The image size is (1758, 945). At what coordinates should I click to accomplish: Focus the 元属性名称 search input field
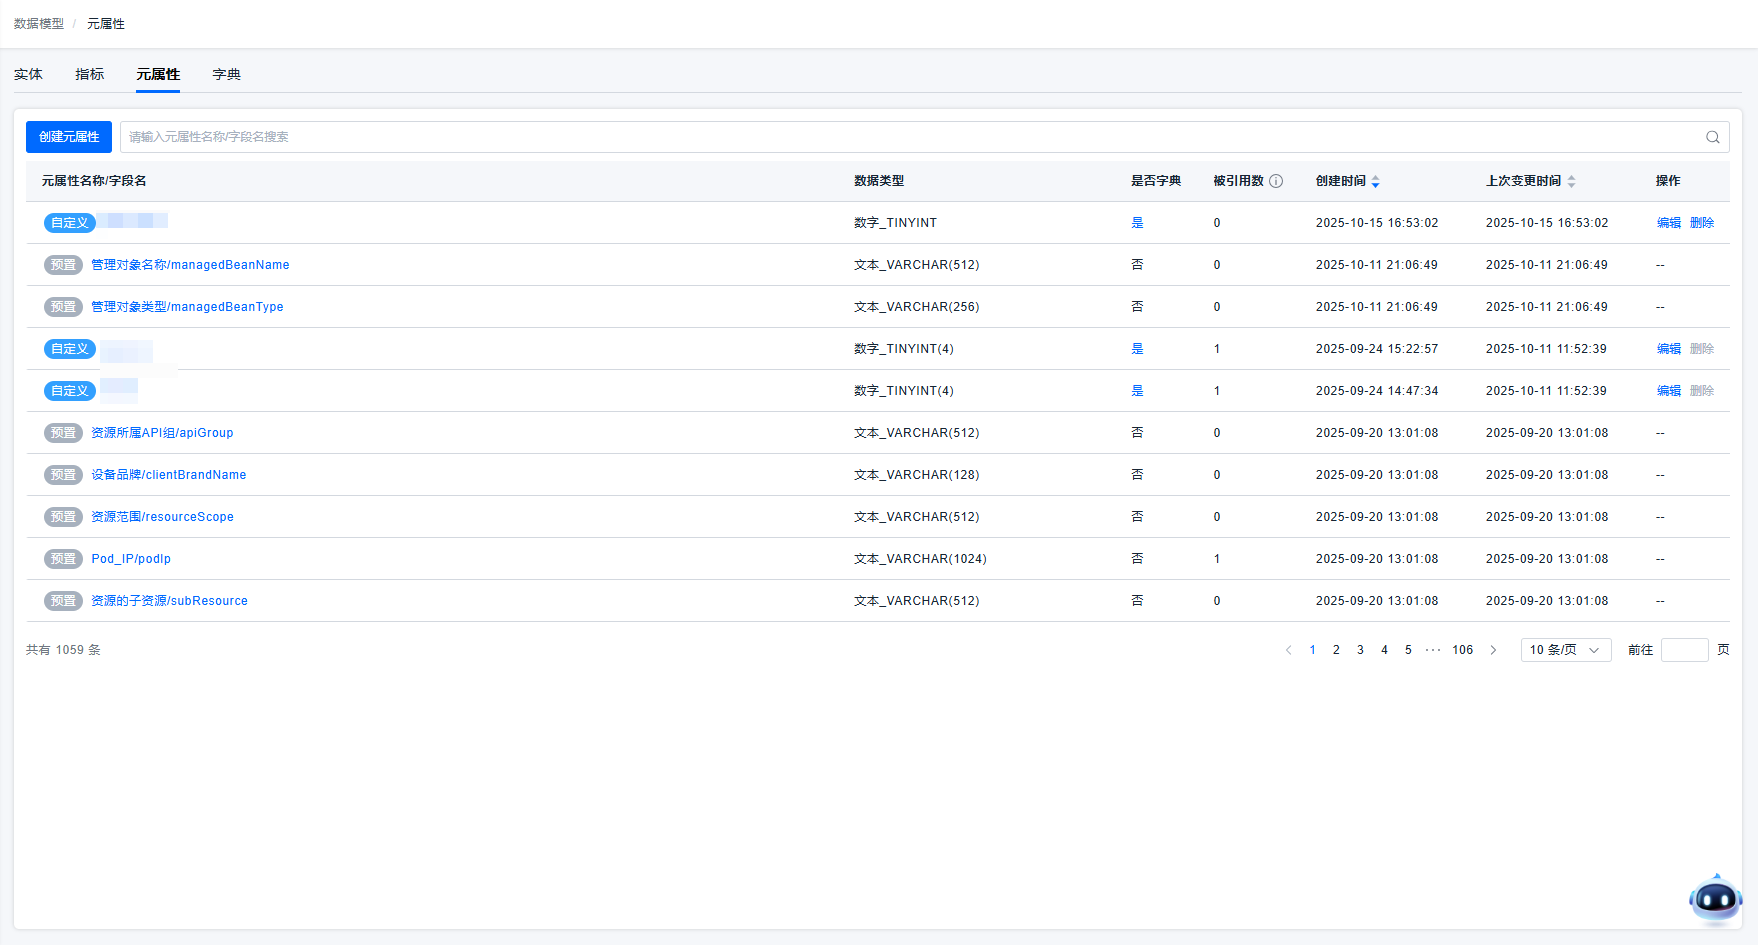(900, 137)
